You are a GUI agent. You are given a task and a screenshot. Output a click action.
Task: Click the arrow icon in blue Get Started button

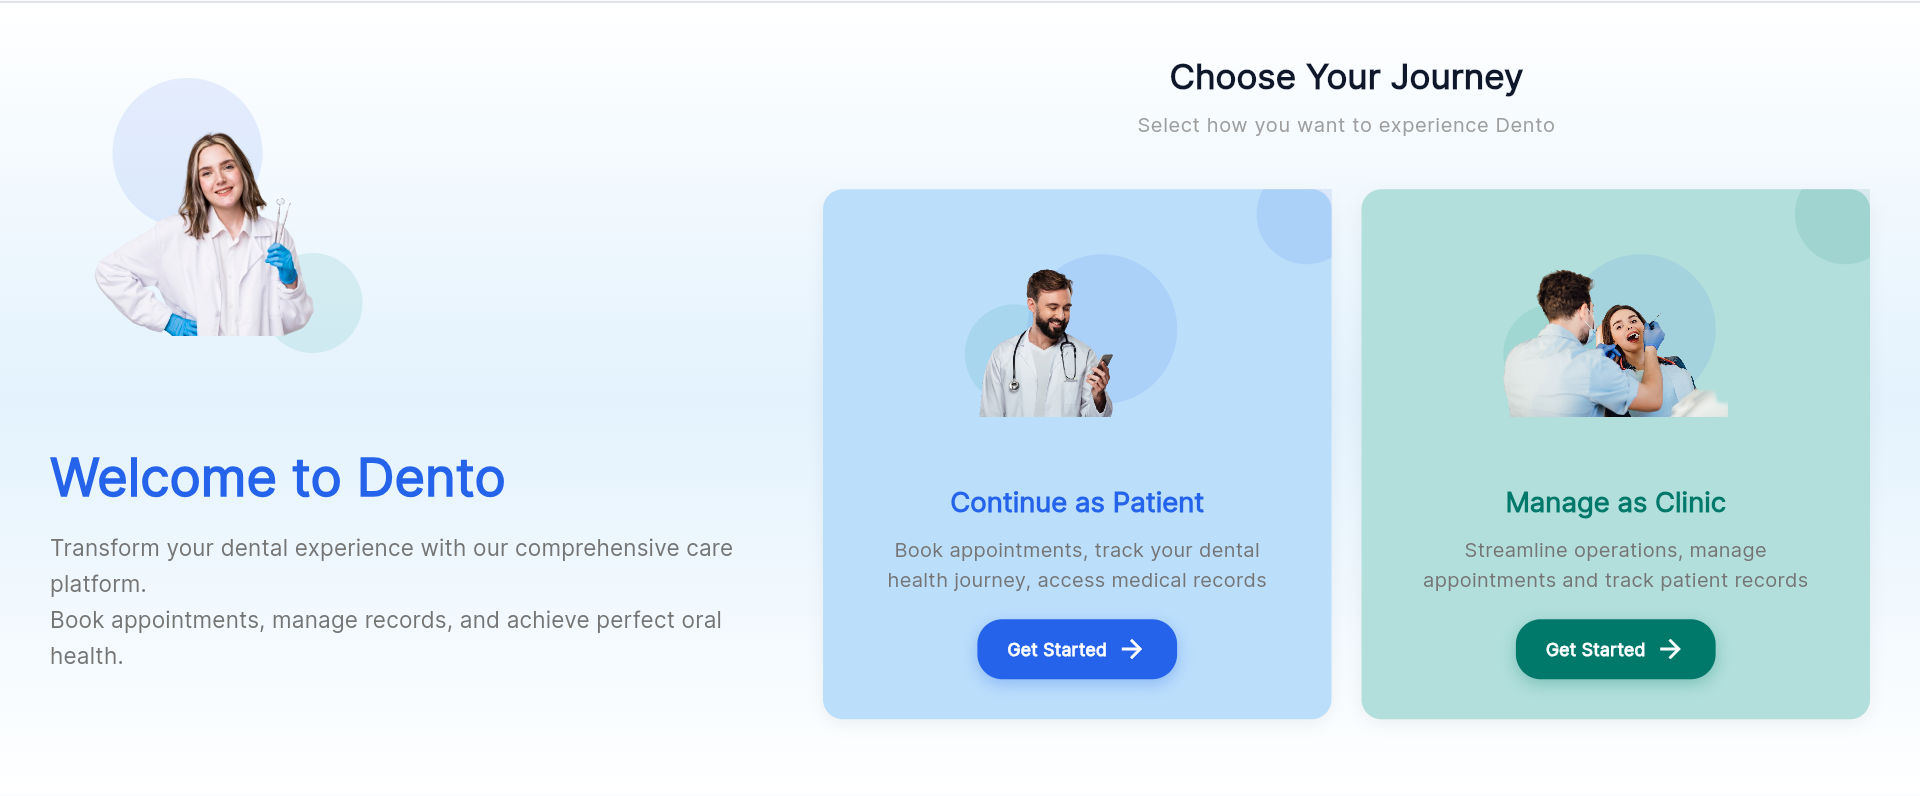(1132, 649)
